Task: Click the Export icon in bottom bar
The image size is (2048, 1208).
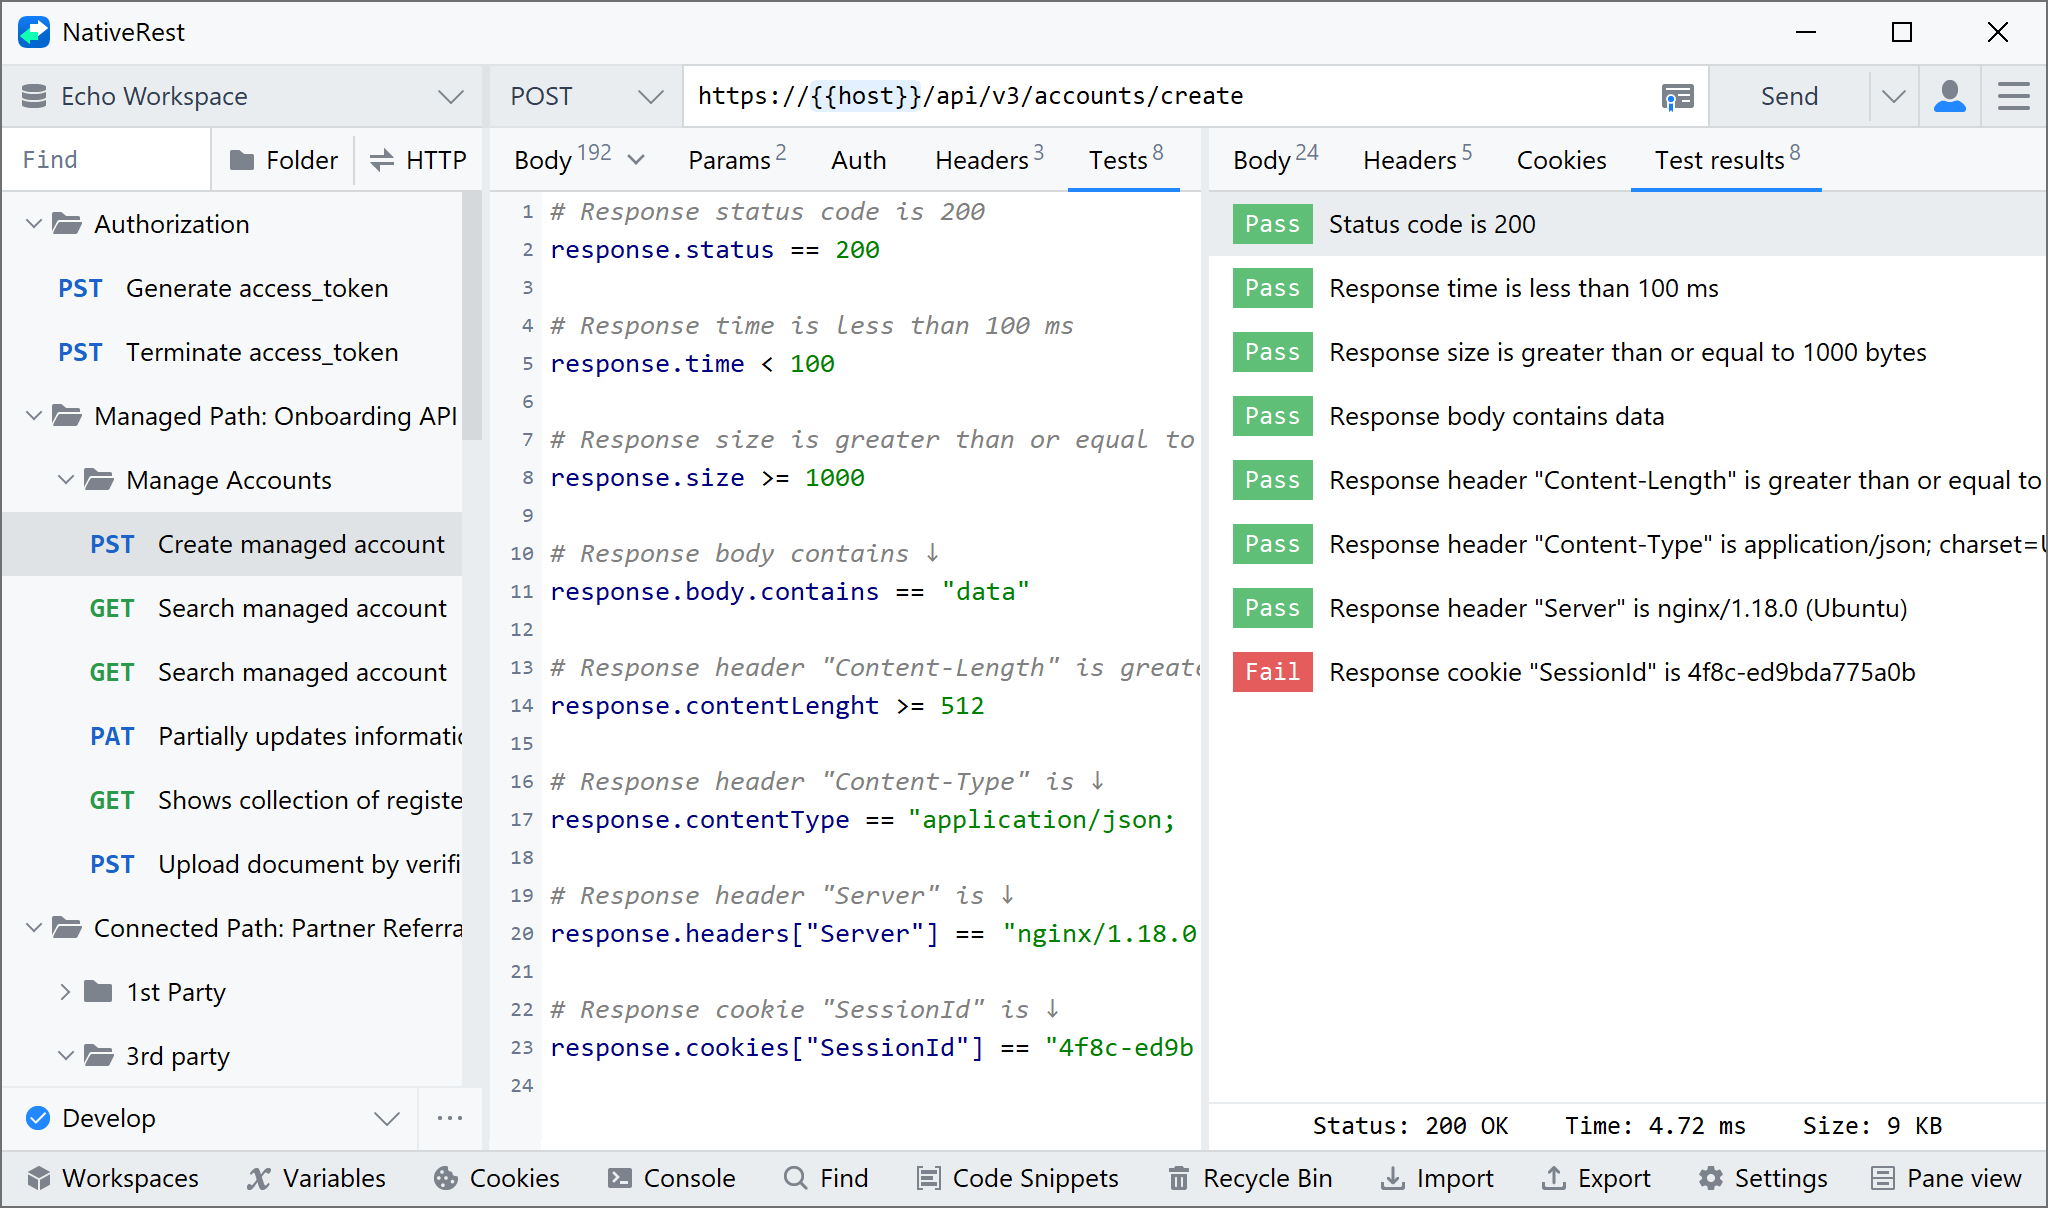Action: [x=1596, y=1178]
